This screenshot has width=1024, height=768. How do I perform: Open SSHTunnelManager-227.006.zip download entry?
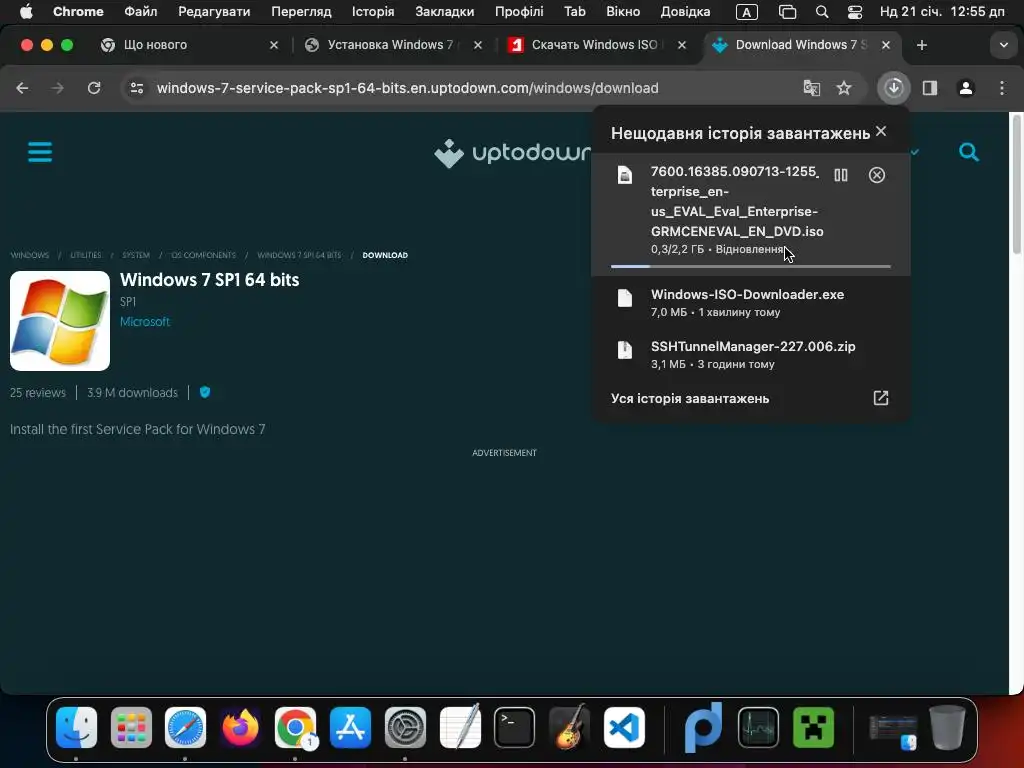(750, 355)
